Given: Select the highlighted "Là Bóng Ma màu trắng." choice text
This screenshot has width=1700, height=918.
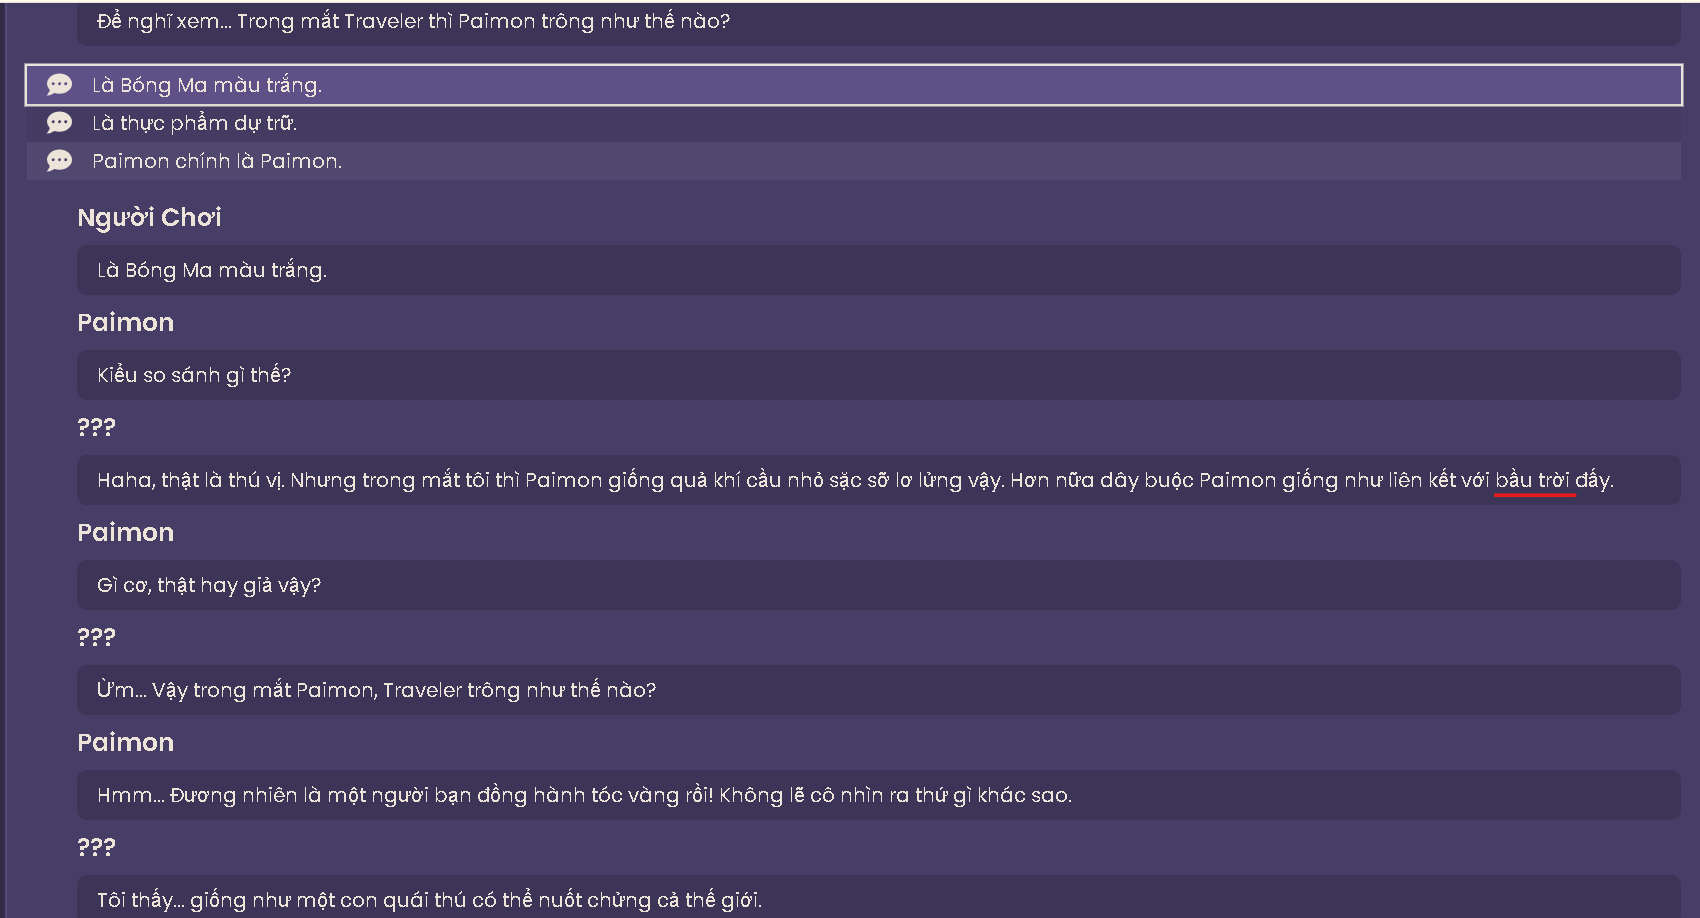Looking at the screenshot, I should click(207, 85).
